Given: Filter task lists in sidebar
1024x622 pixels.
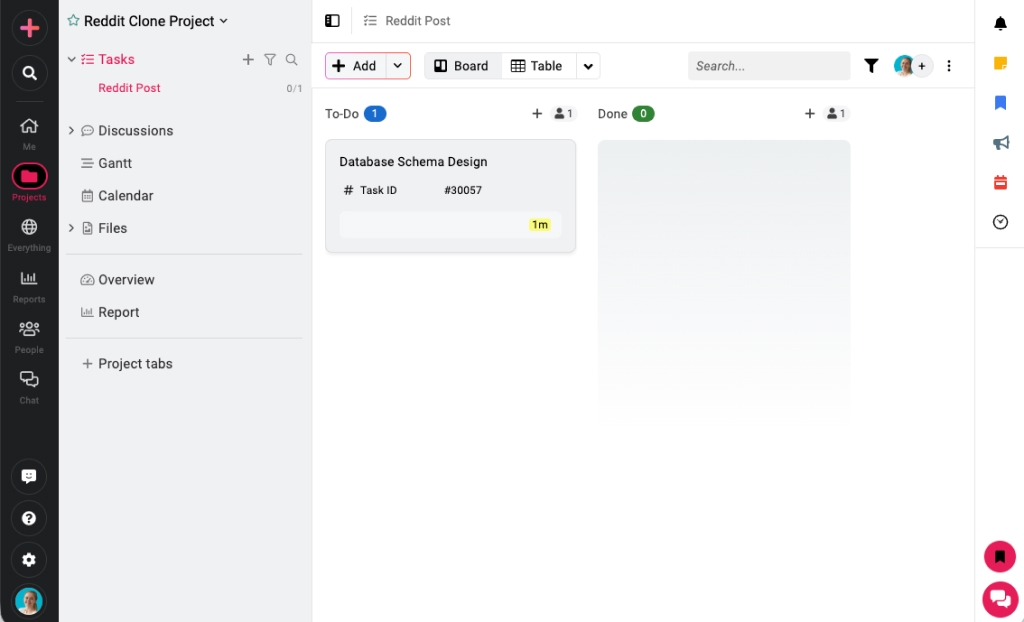Looking at the screenshot, I should point(270,59).
